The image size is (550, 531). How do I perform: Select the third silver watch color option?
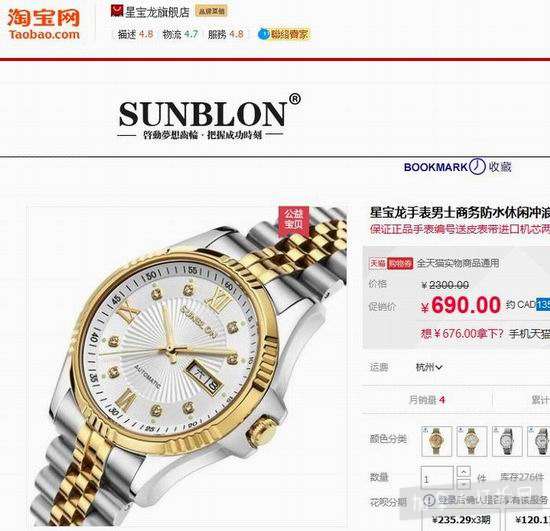click(x=507, y=441)
